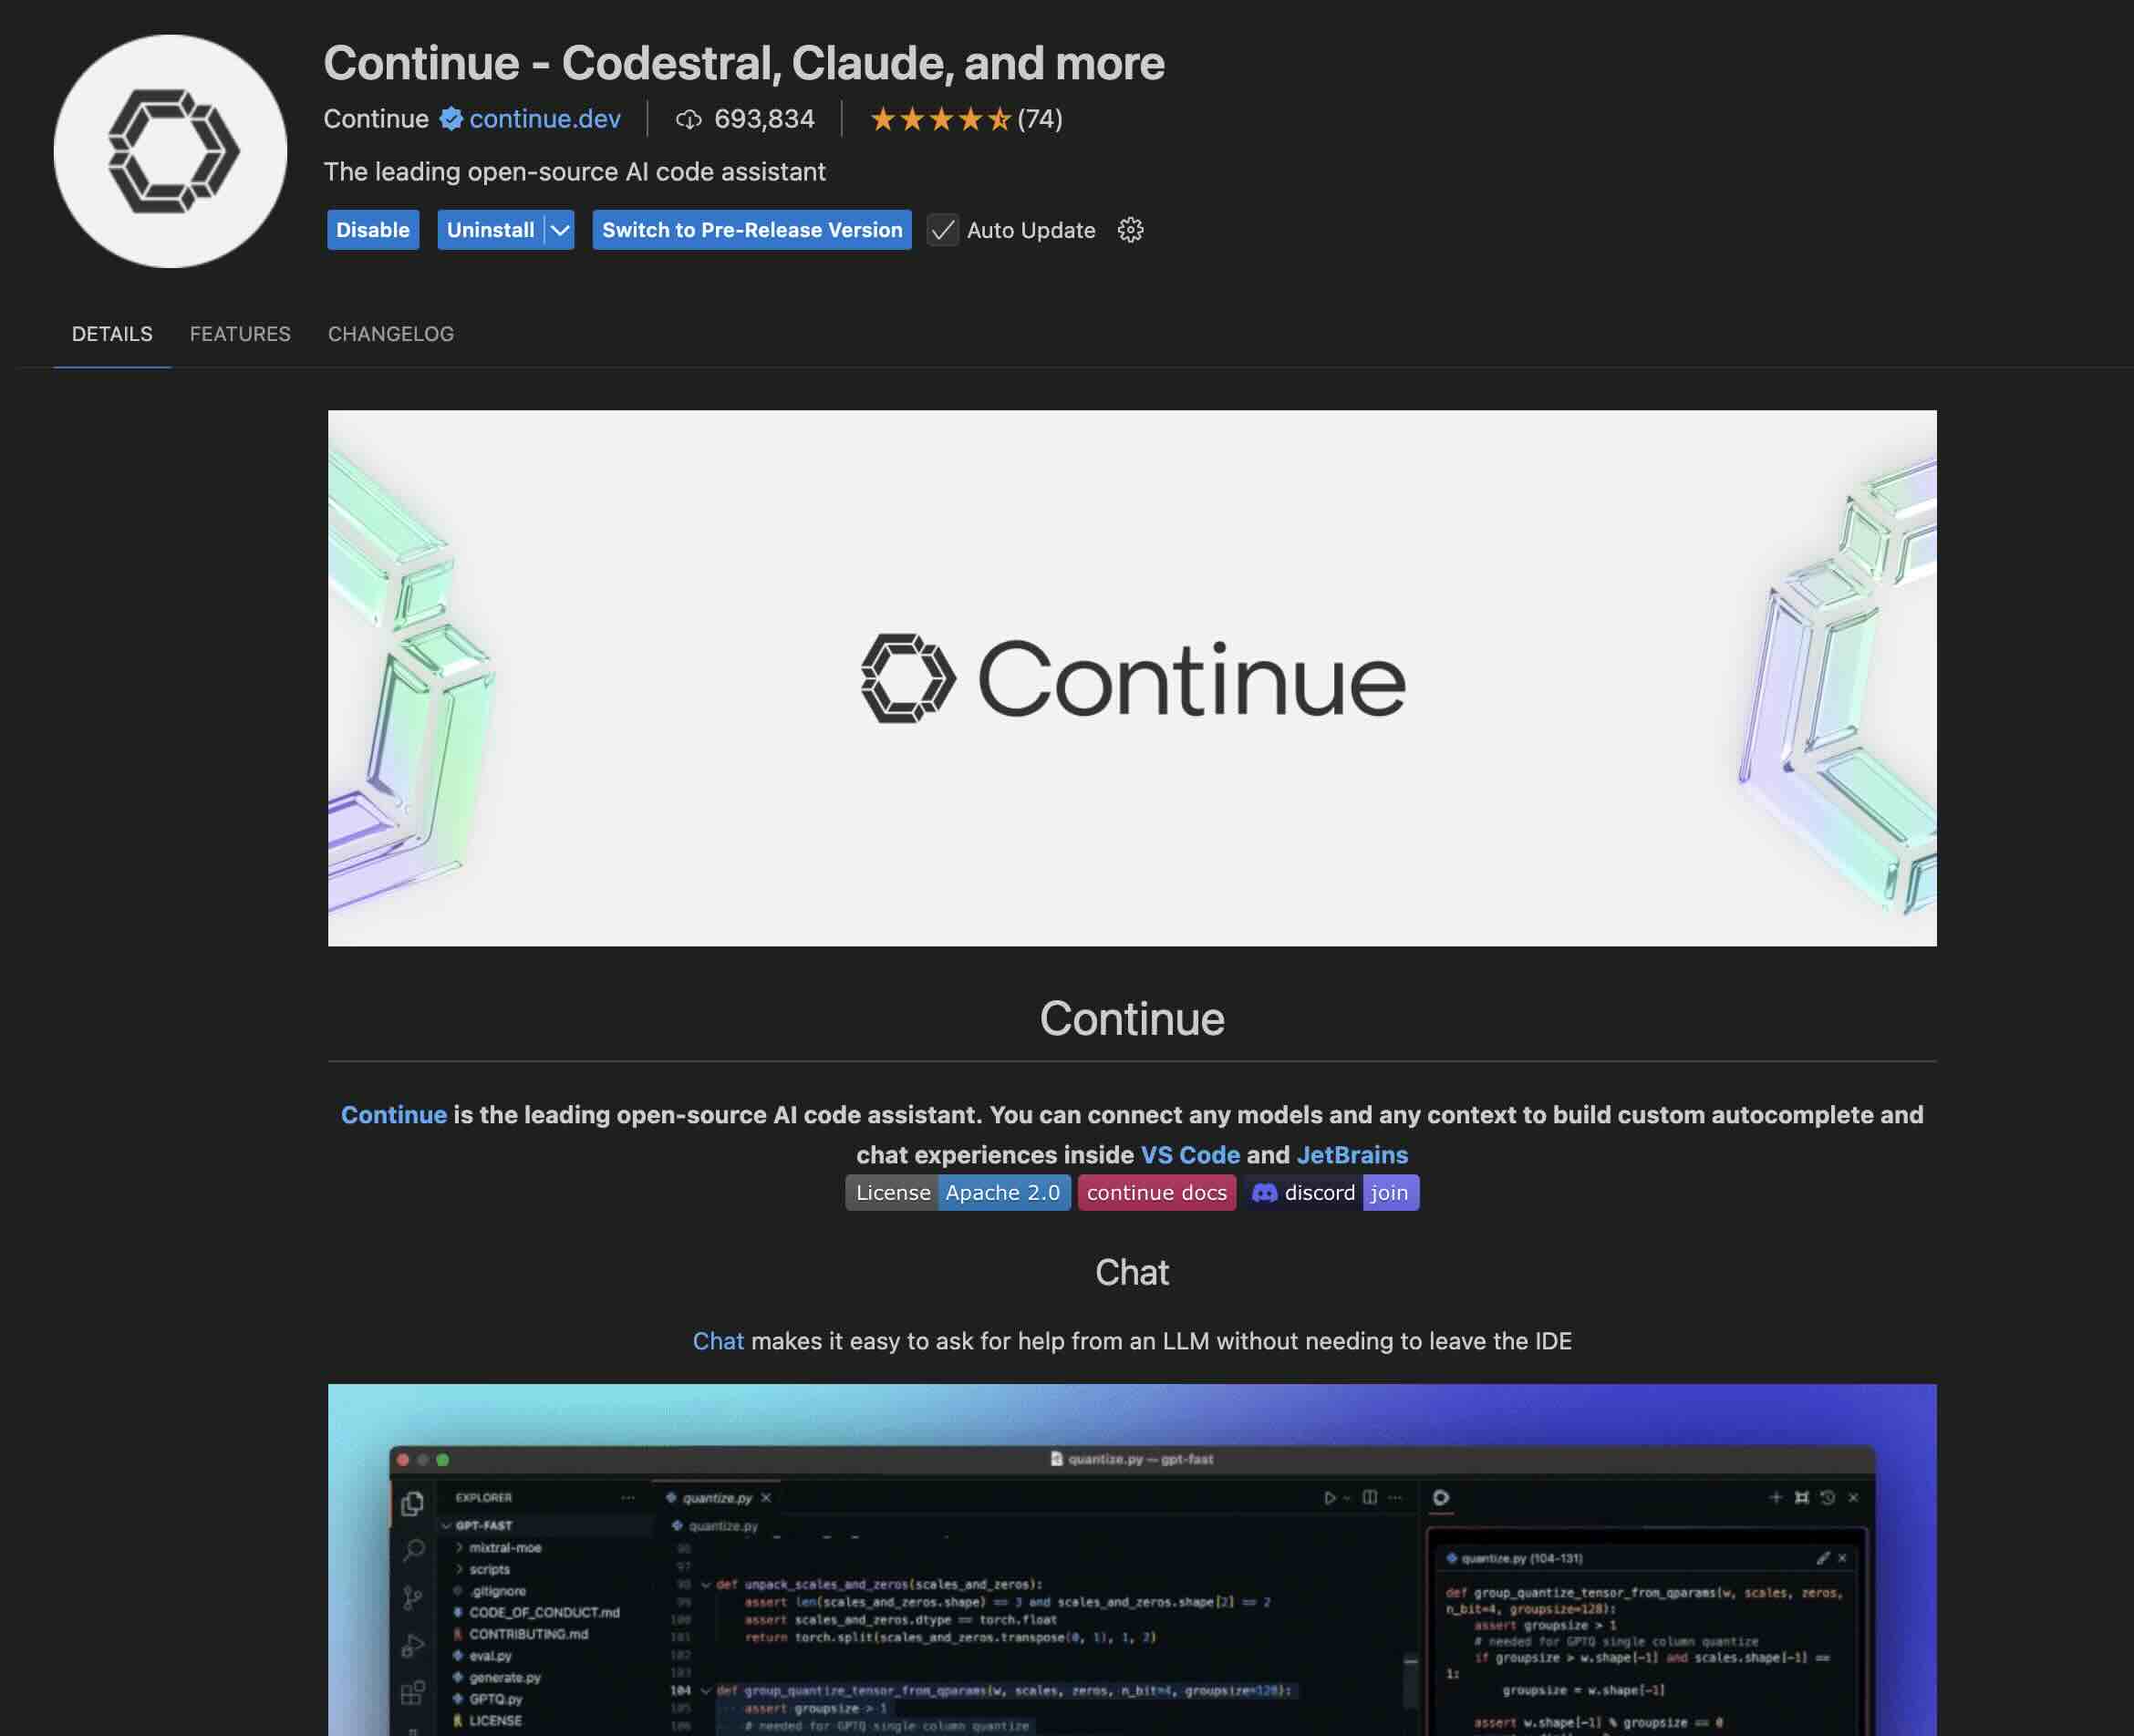Select the DETAILS tab
Viewport: 2134px width, 1736px height.
tap(111, 333)
